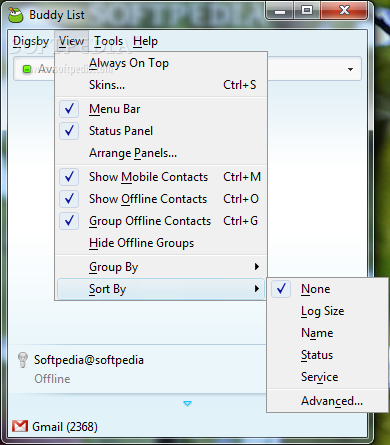Sort buddies by Status
Viewport: 390px width, 445px height.
pyautogui.click(x=327, y=355)
